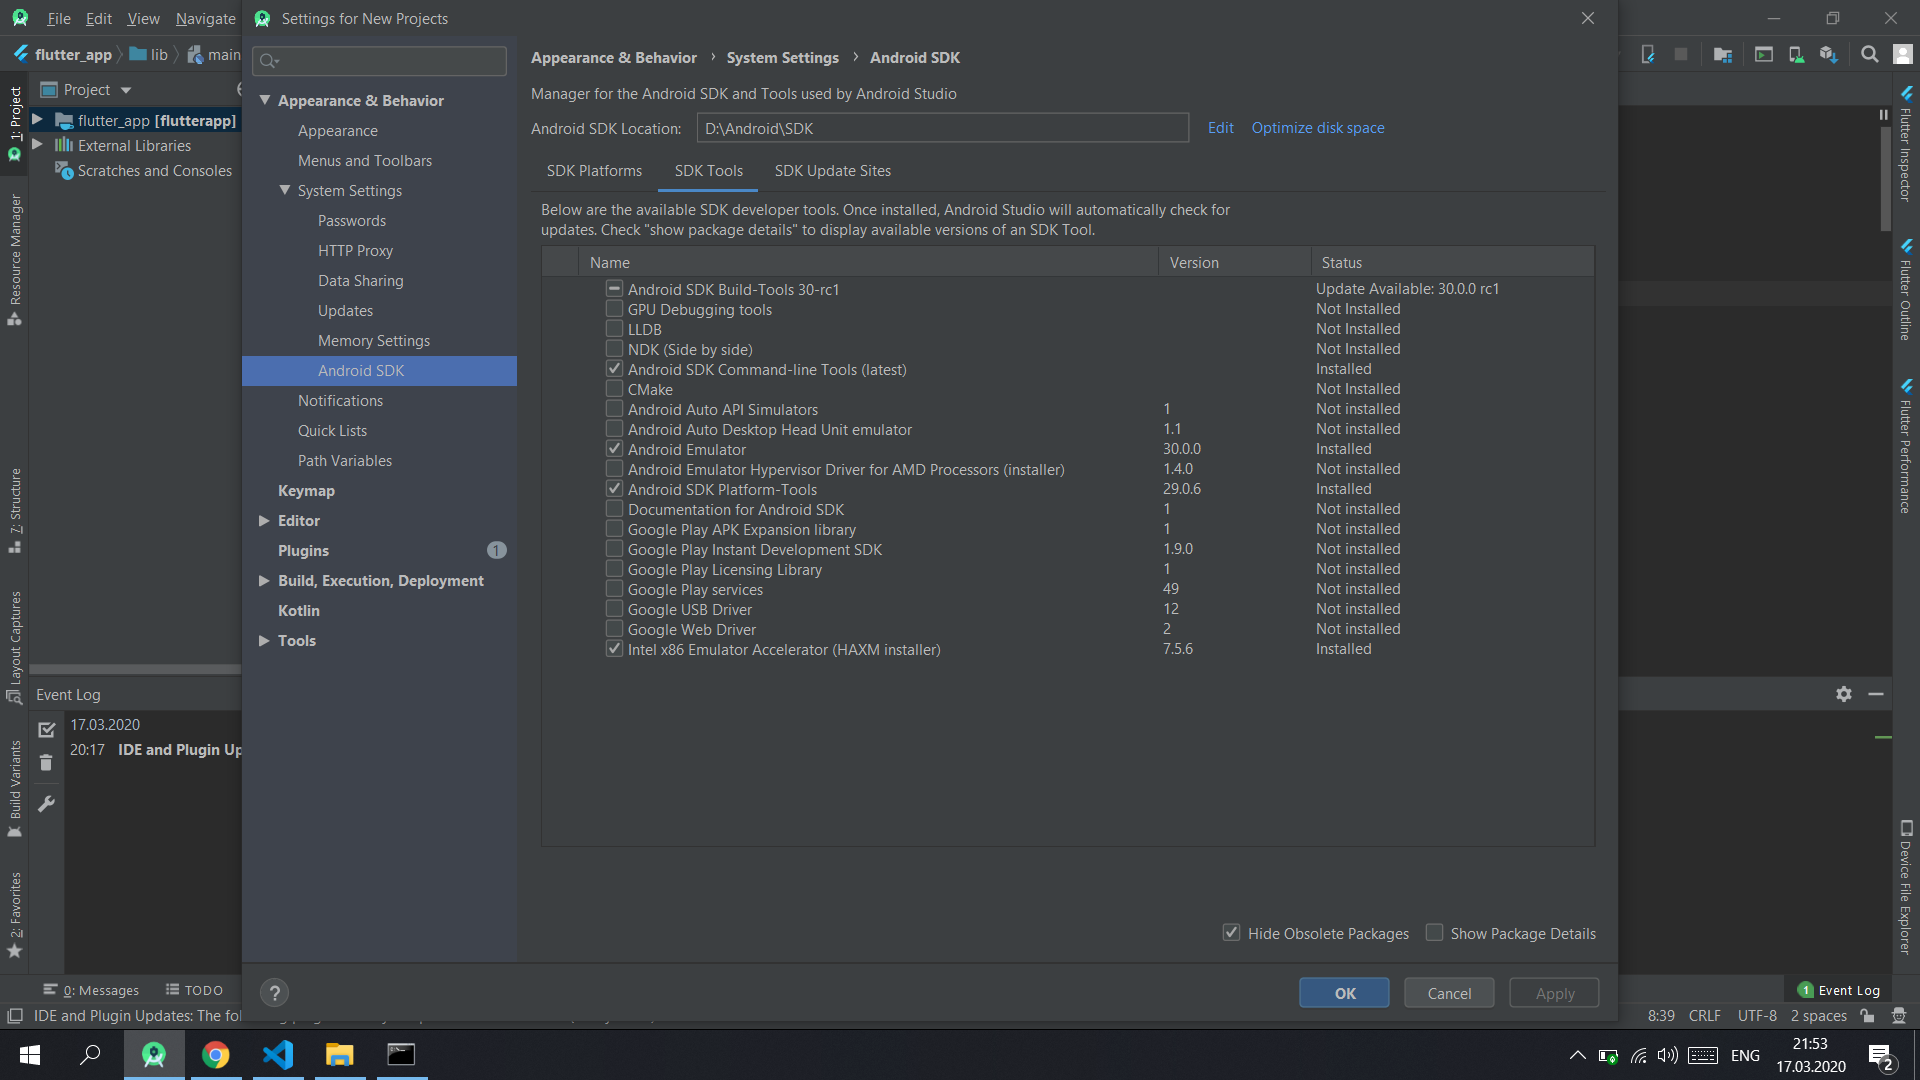Enable Show Package Details checkbox

tap(1434, 933)
